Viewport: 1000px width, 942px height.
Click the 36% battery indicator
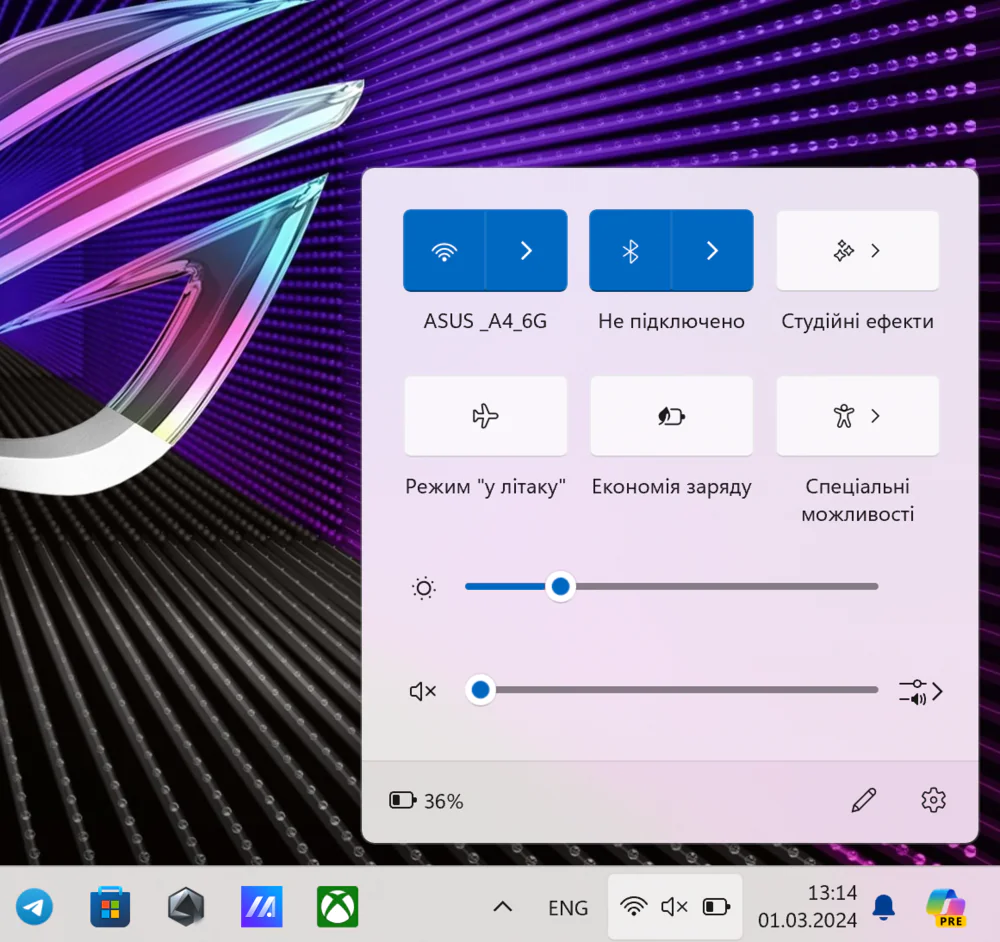(426, 800)
